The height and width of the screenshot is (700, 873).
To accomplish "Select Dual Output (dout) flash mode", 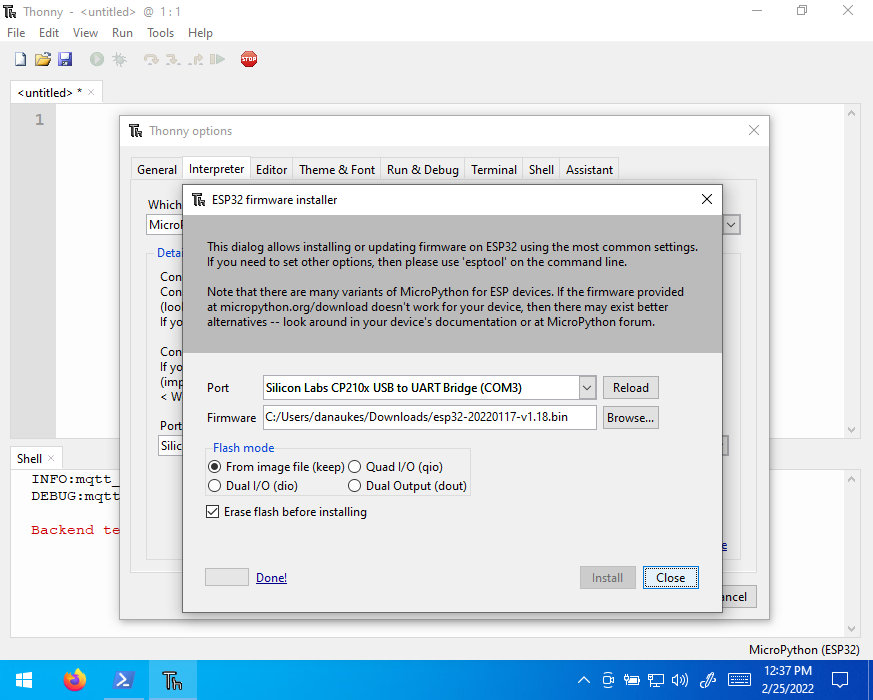I will tap(354, 486).
